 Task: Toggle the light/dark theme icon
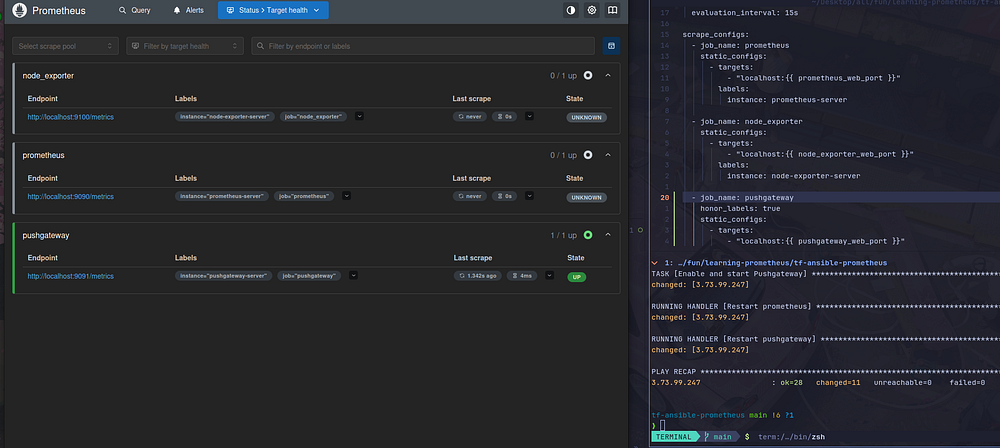coord(571,10)
